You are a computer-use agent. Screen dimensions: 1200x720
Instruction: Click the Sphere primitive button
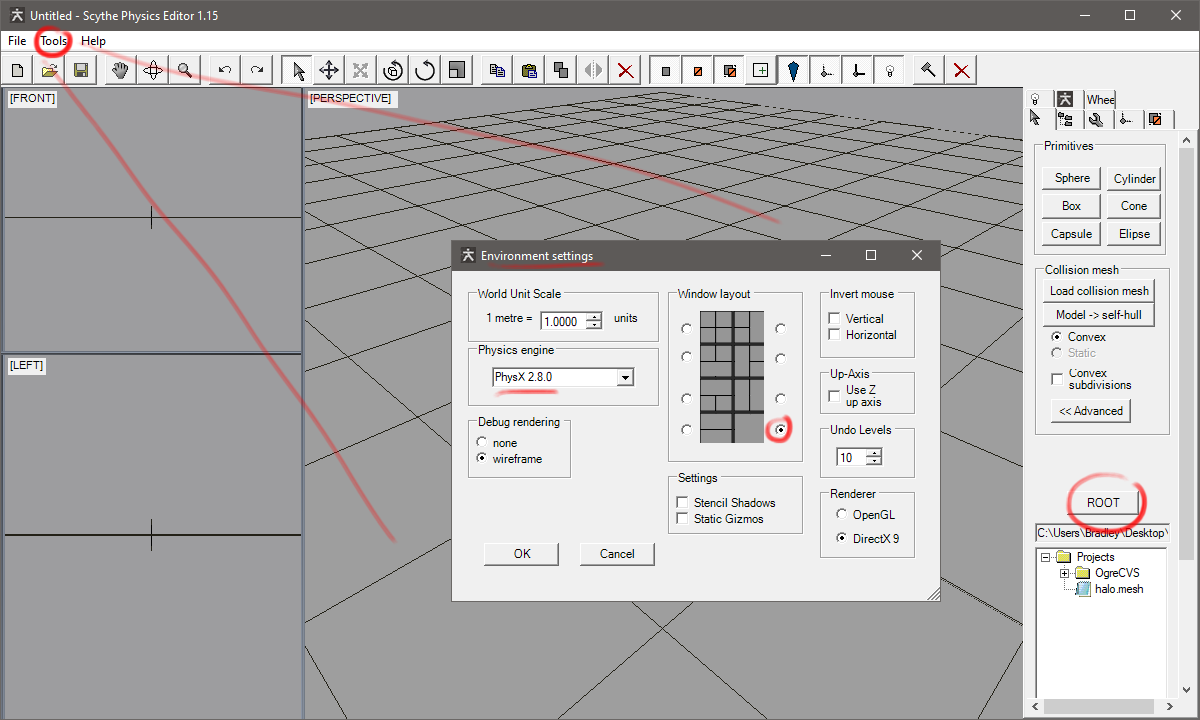1072,178
